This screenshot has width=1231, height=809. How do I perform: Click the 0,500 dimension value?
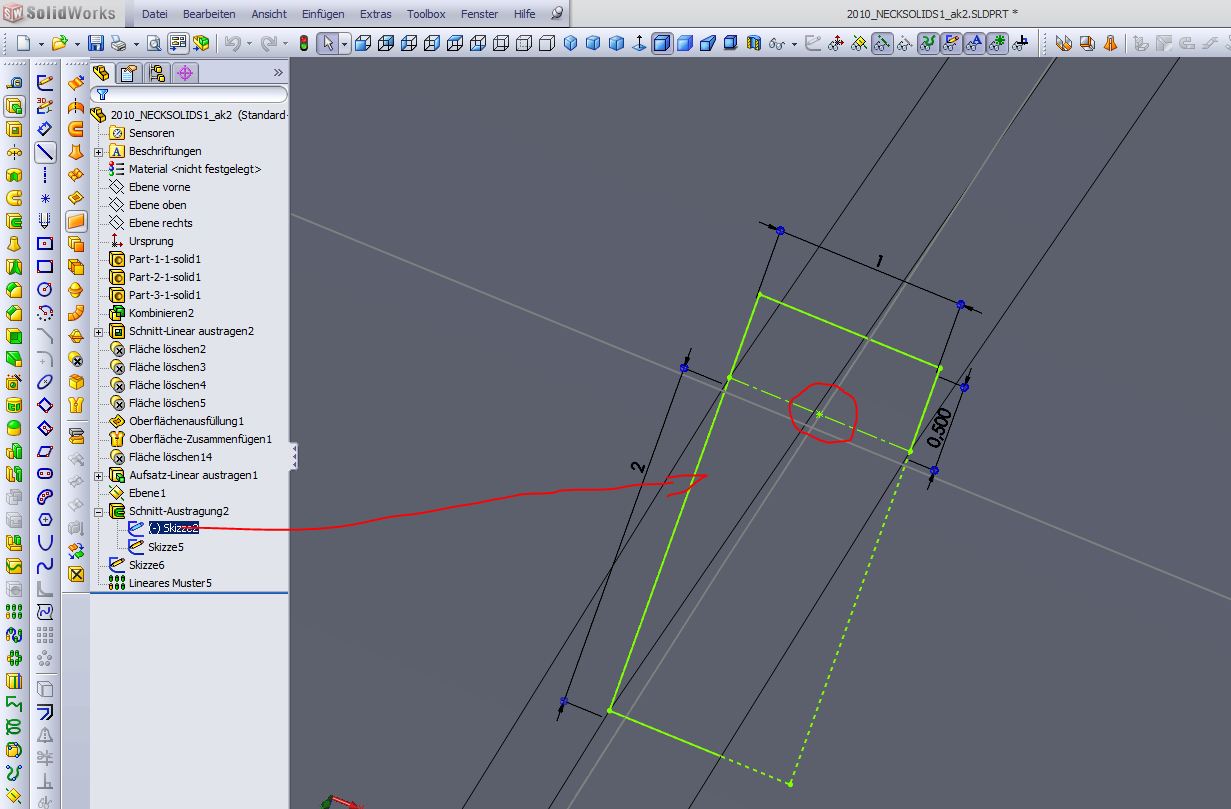[939, 428]
